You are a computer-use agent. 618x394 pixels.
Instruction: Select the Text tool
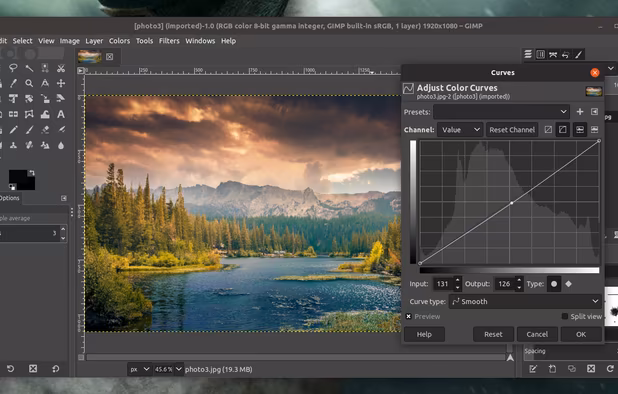(61, 114)
